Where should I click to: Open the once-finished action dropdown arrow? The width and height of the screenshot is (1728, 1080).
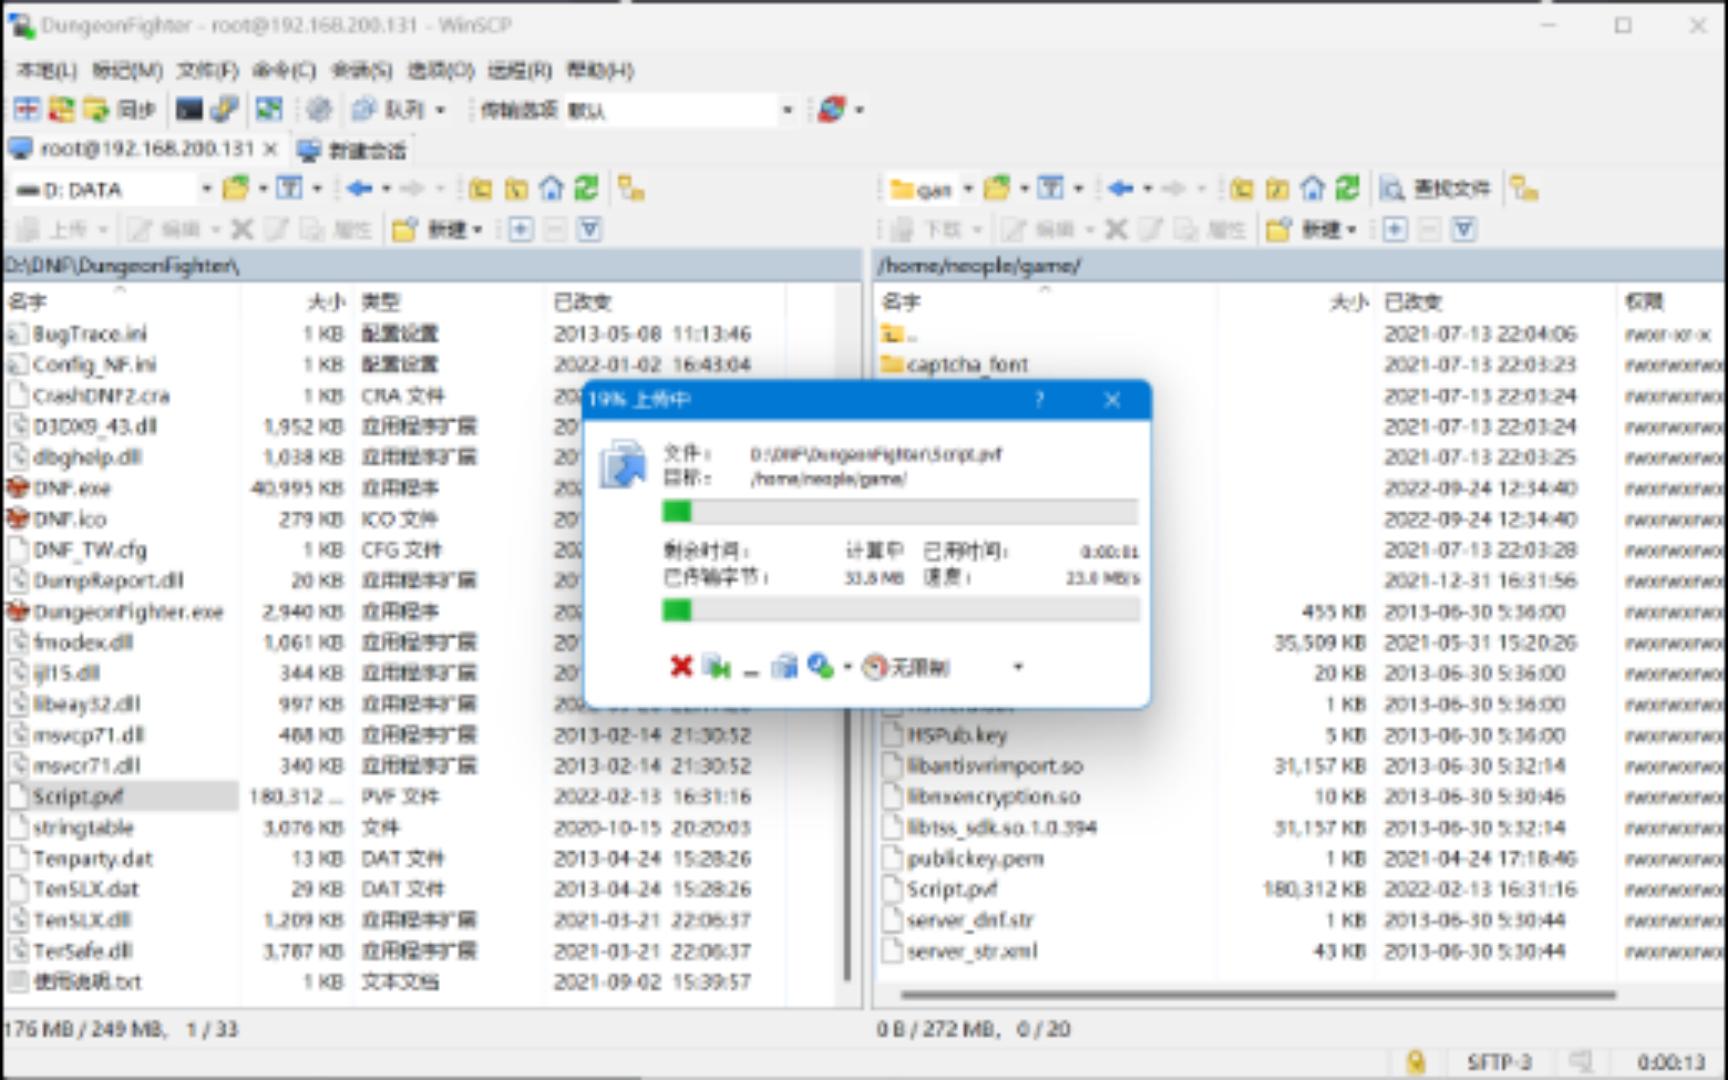point(848,667)
